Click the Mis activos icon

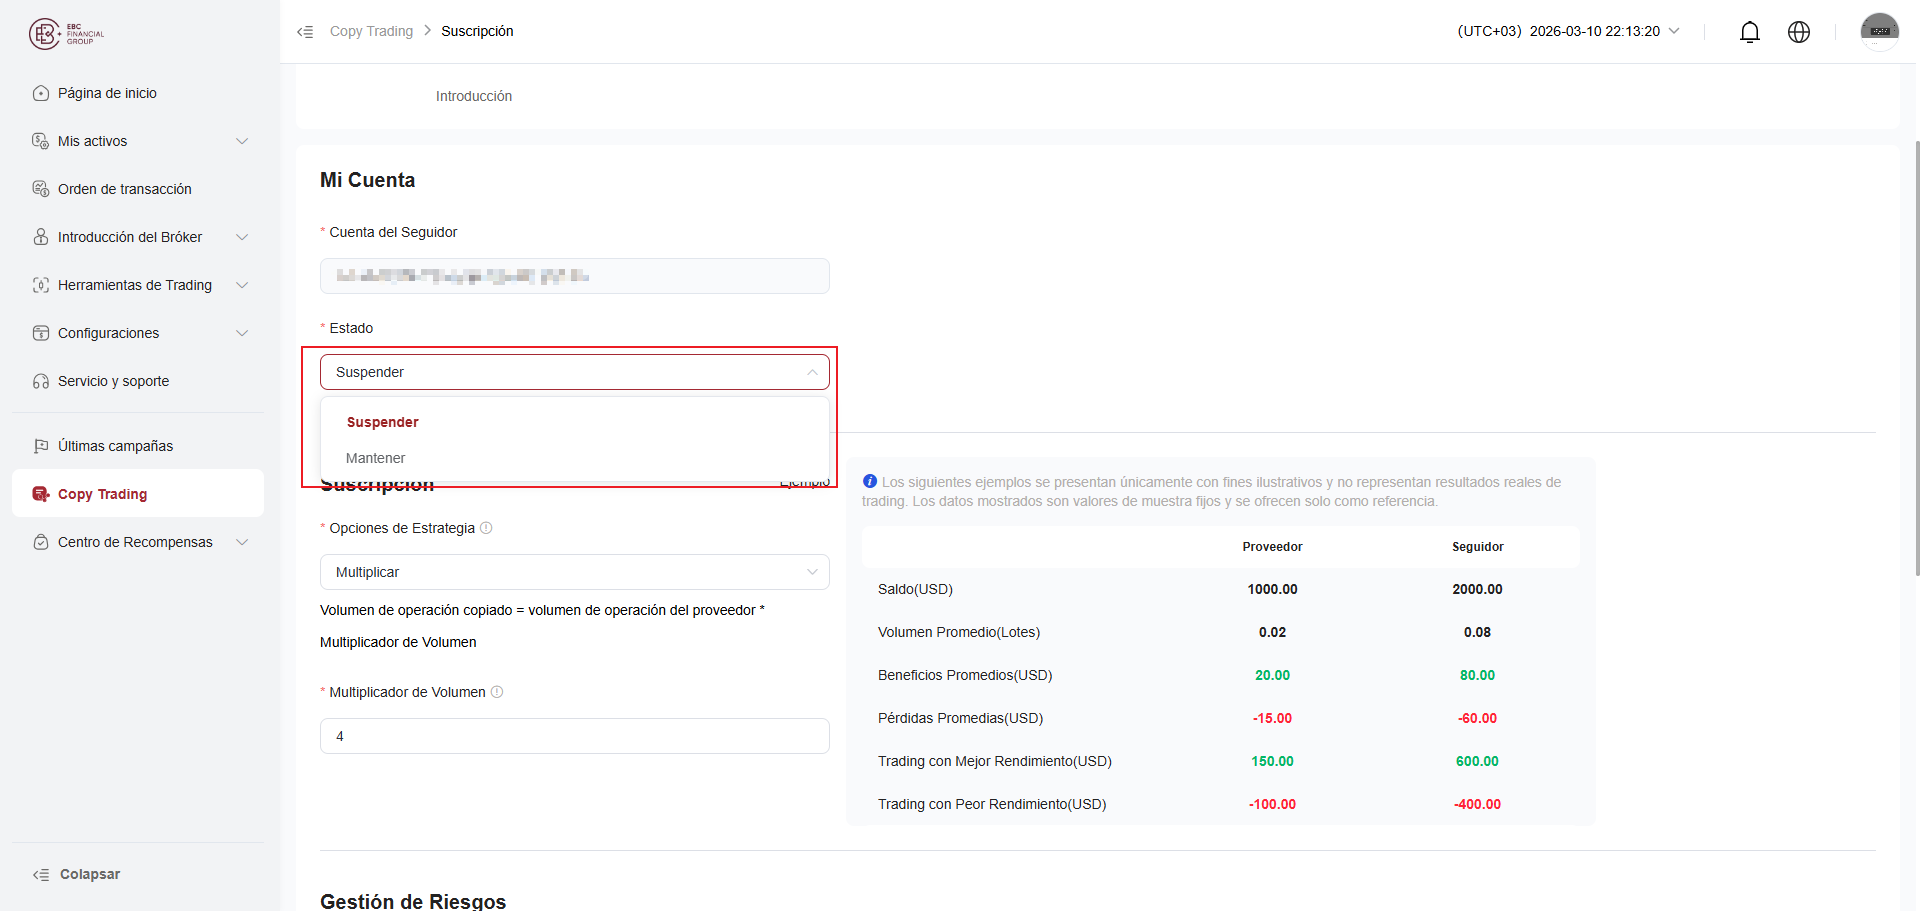point(41,141)
